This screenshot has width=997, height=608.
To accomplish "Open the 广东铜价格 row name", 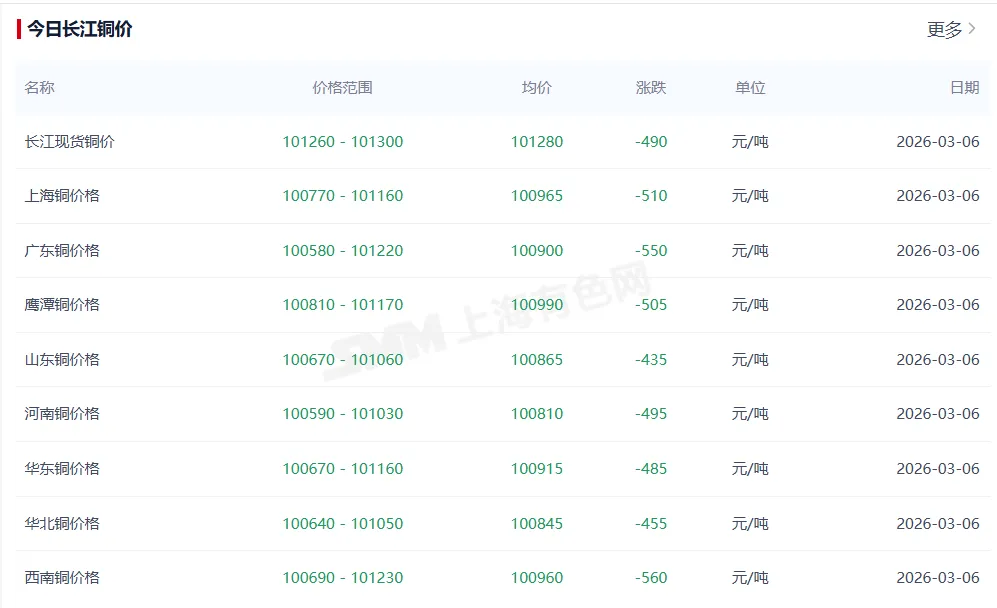I will coord(62,251).
